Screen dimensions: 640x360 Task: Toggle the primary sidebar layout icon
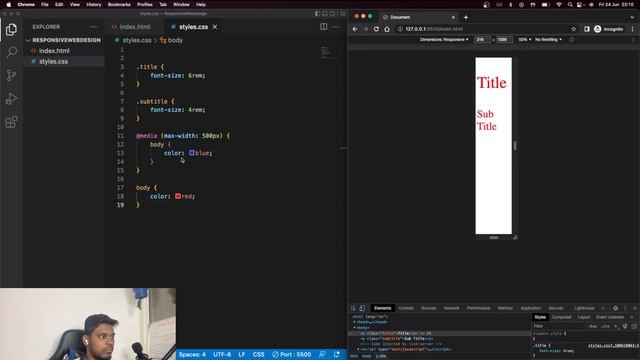pos(318,13)
